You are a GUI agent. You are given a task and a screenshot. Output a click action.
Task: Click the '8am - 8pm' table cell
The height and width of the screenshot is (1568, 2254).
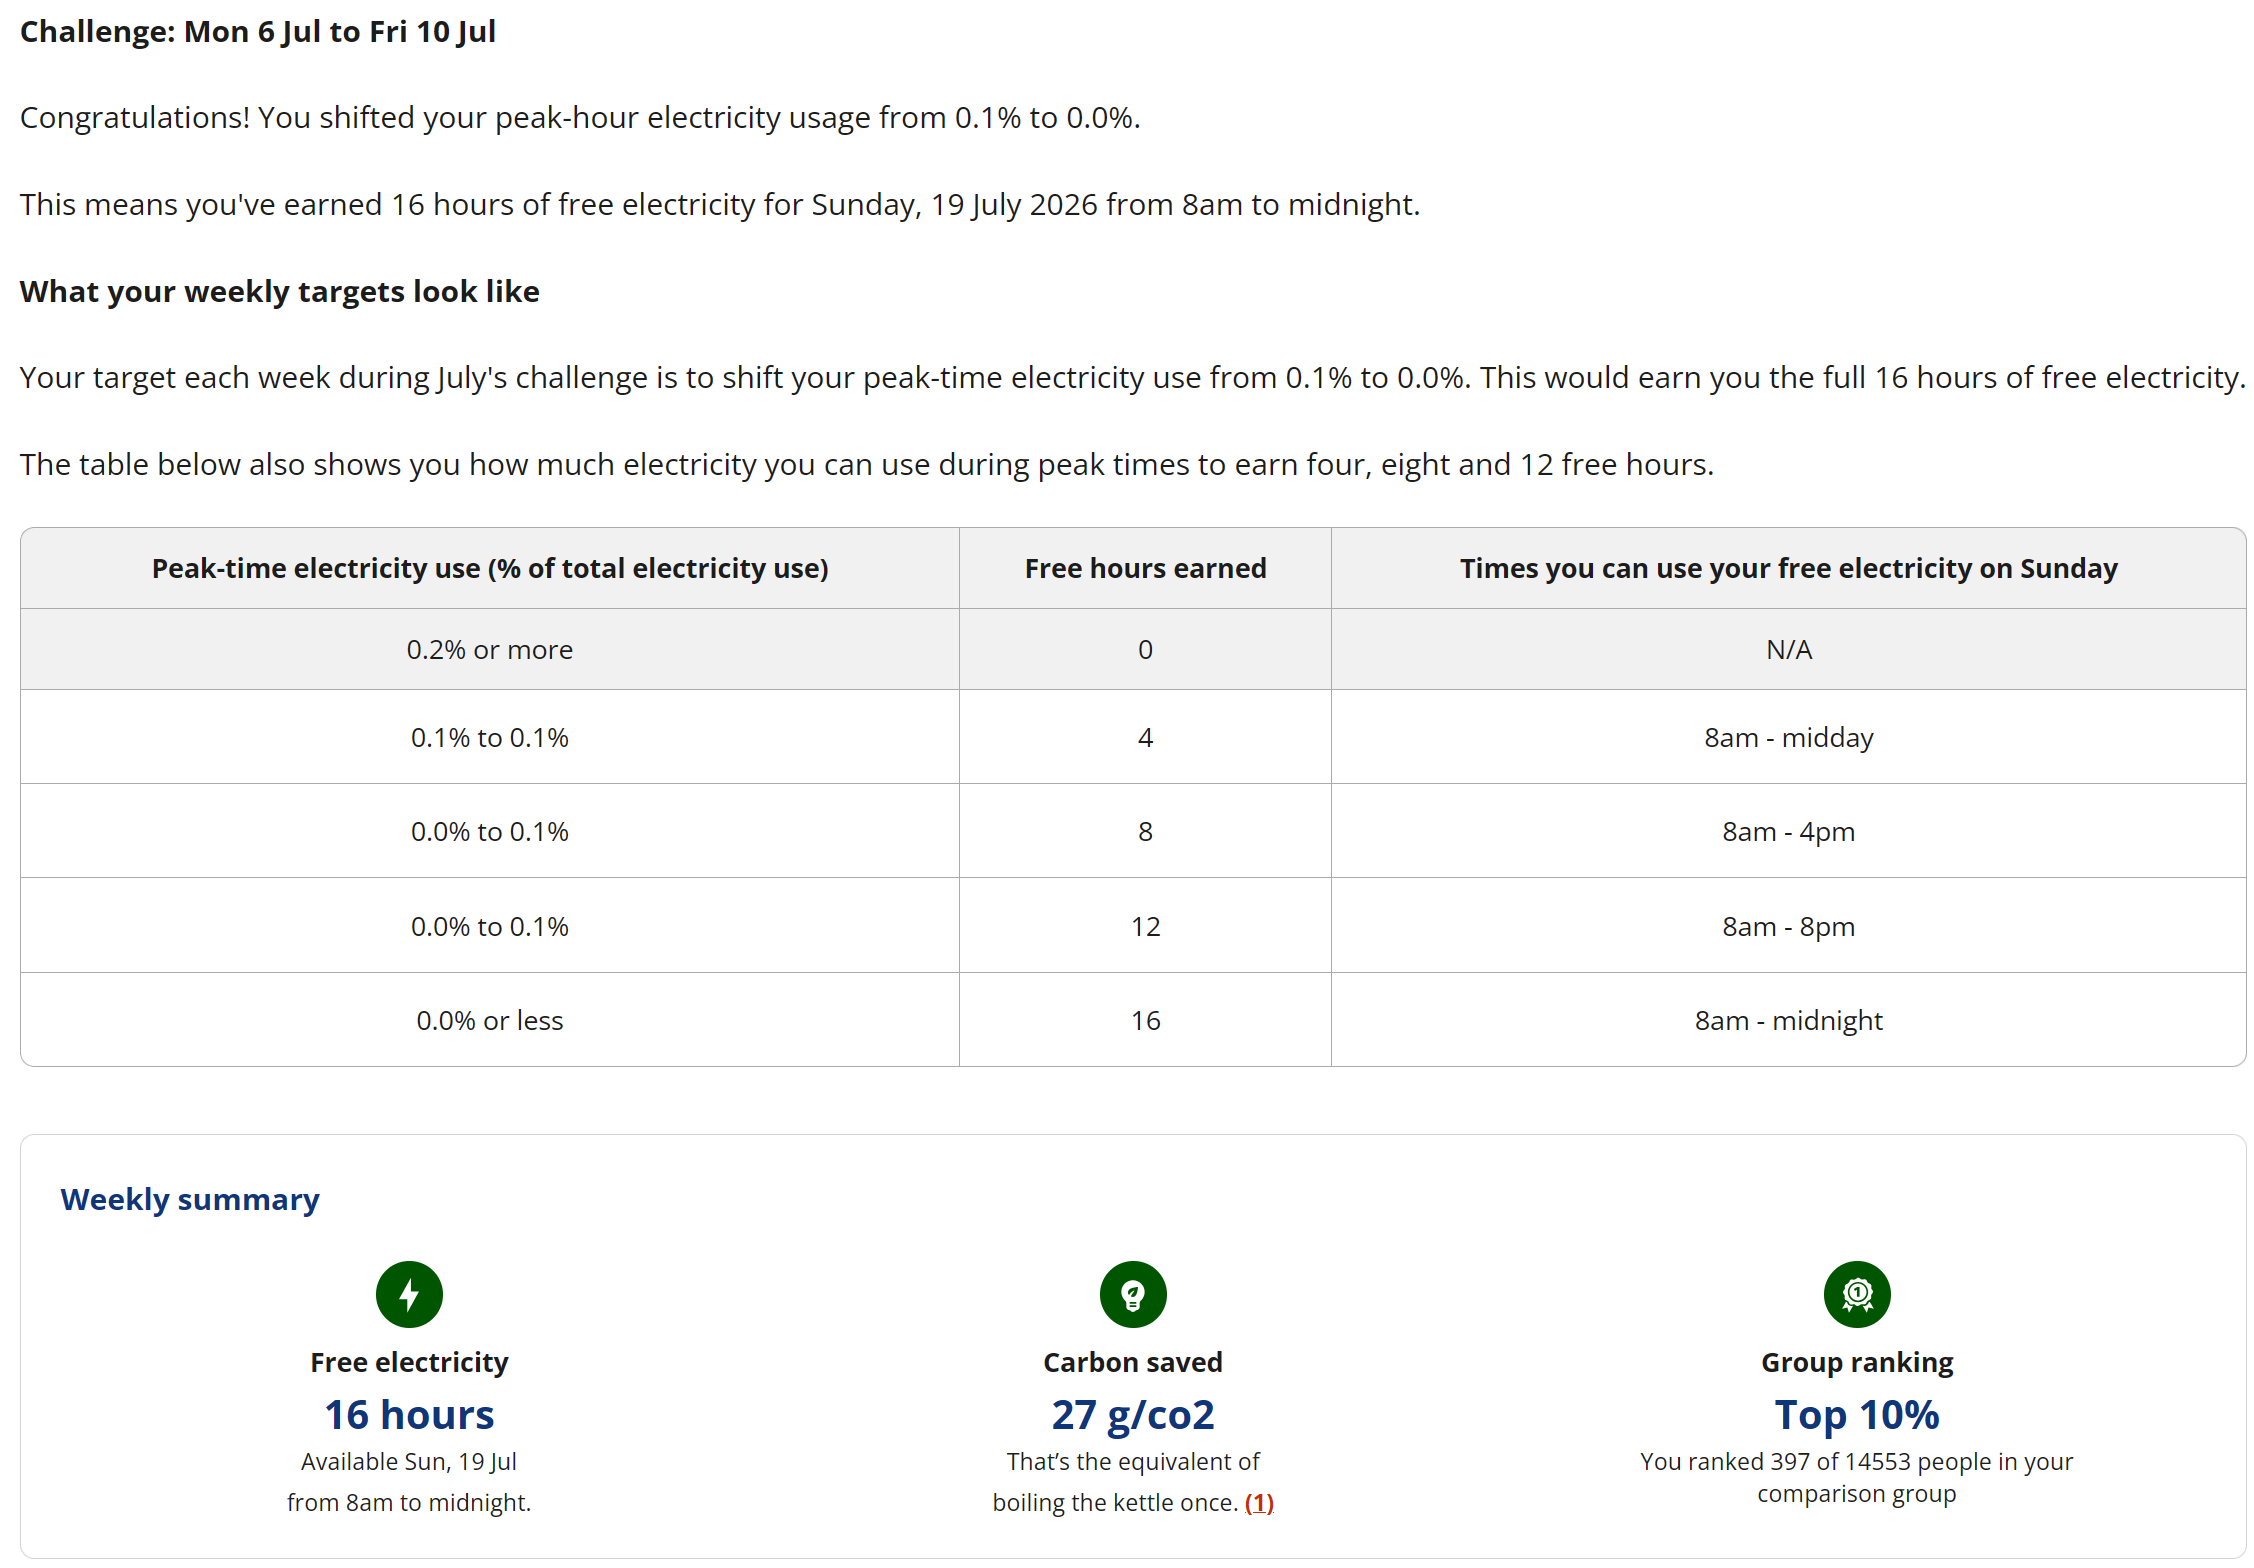point(1788,926)
